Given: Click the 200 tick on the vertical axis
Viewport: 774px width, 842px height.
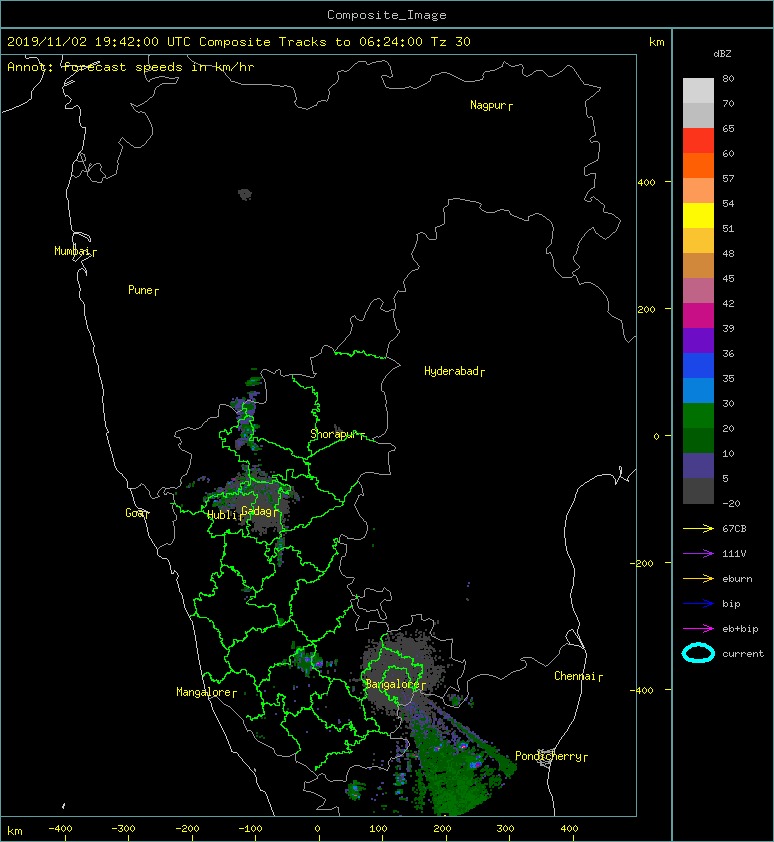Looking at the screenshot, I should 646,310.
